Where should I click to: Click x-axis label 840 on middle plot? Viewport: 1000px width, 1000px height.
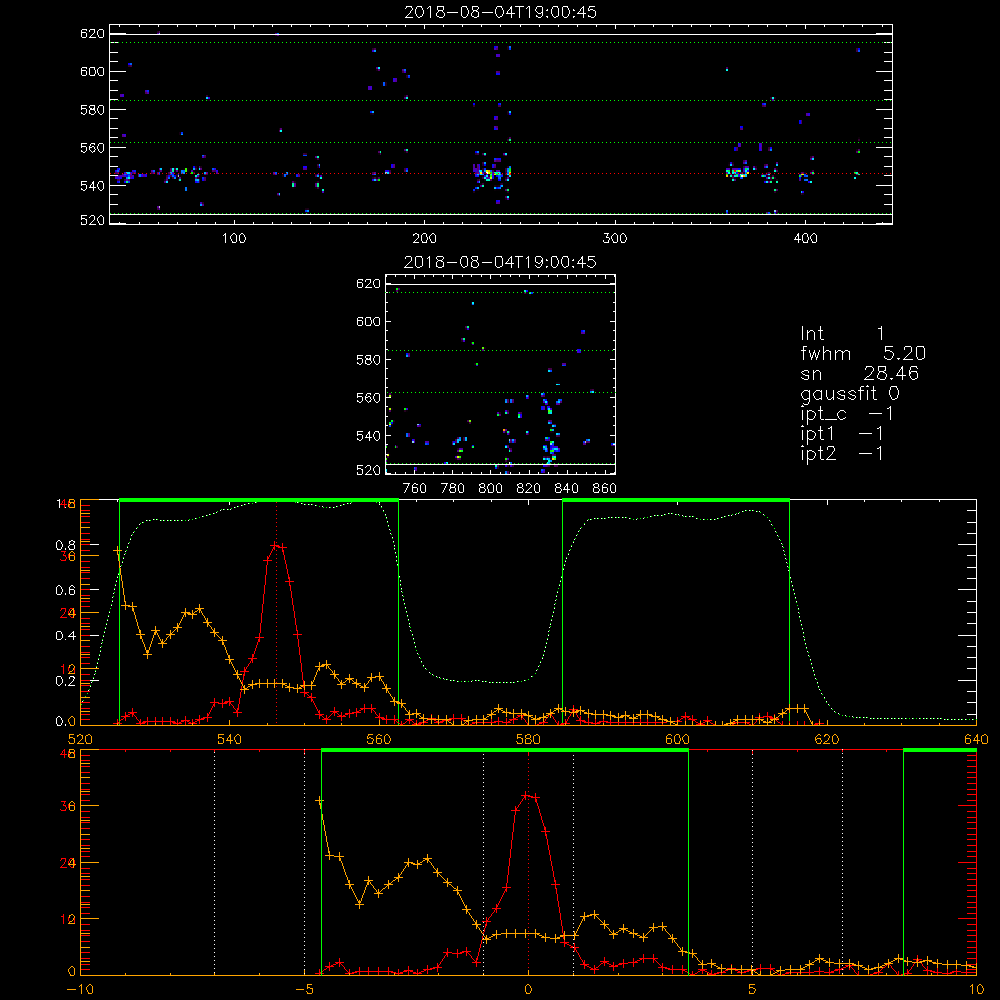(x=567, y=489)
